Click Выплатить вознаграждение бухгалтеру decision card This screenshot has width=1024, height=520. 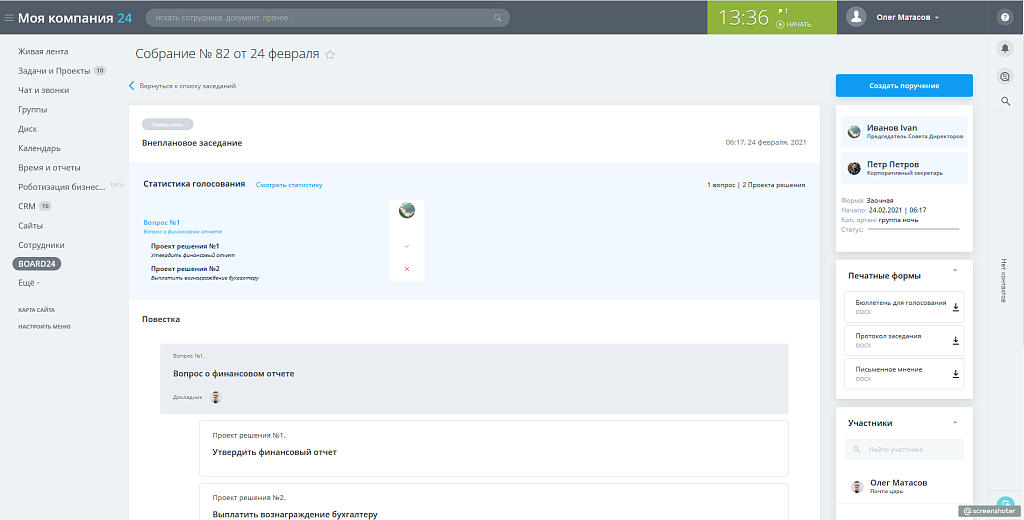[x=494, y=502]
